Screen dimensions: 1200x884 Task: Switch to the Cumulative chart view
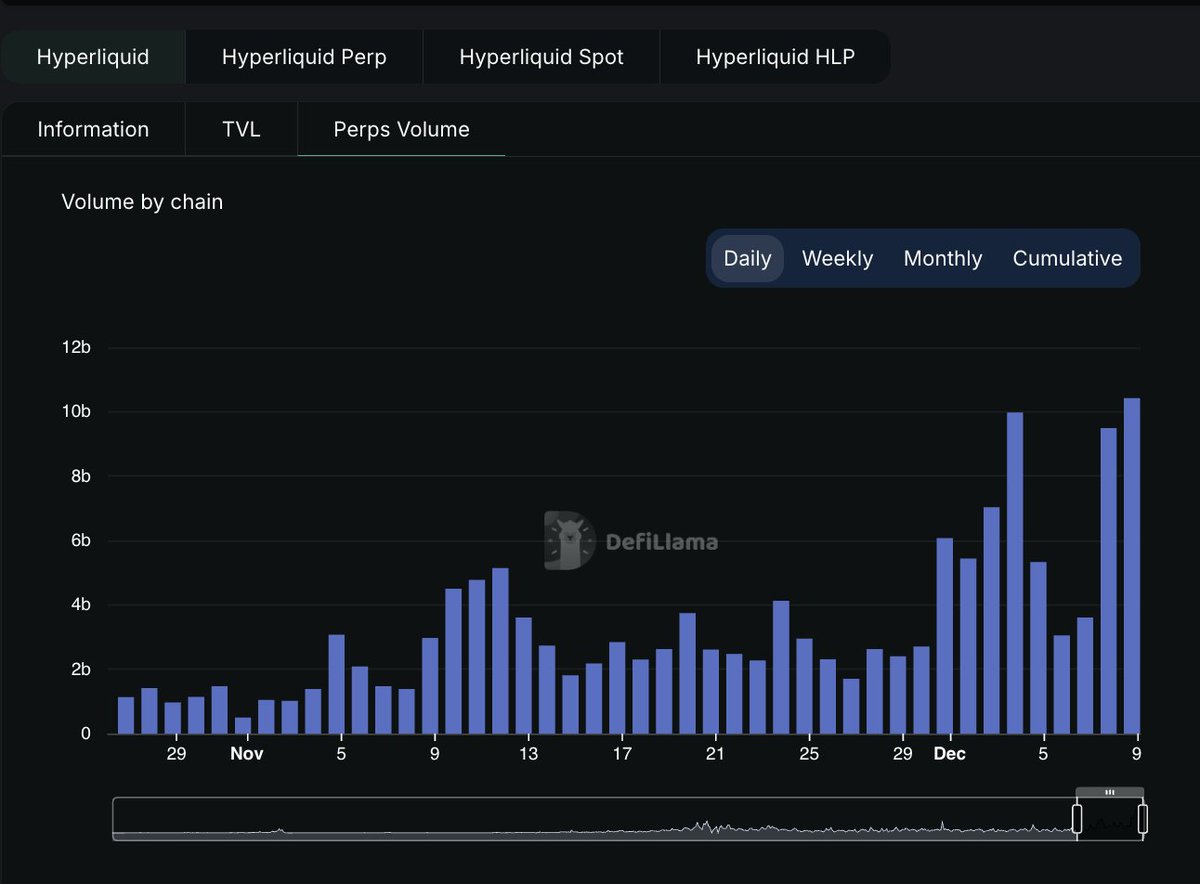pyautogui.click(x=1067, y=258)
